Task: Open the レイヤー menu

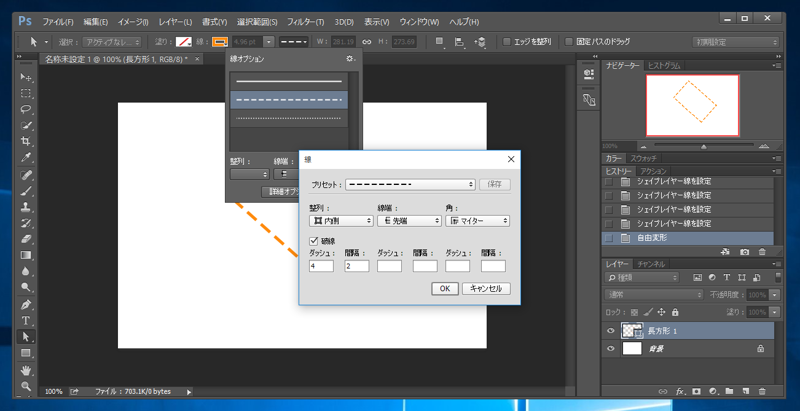Action: pos(175,22)
